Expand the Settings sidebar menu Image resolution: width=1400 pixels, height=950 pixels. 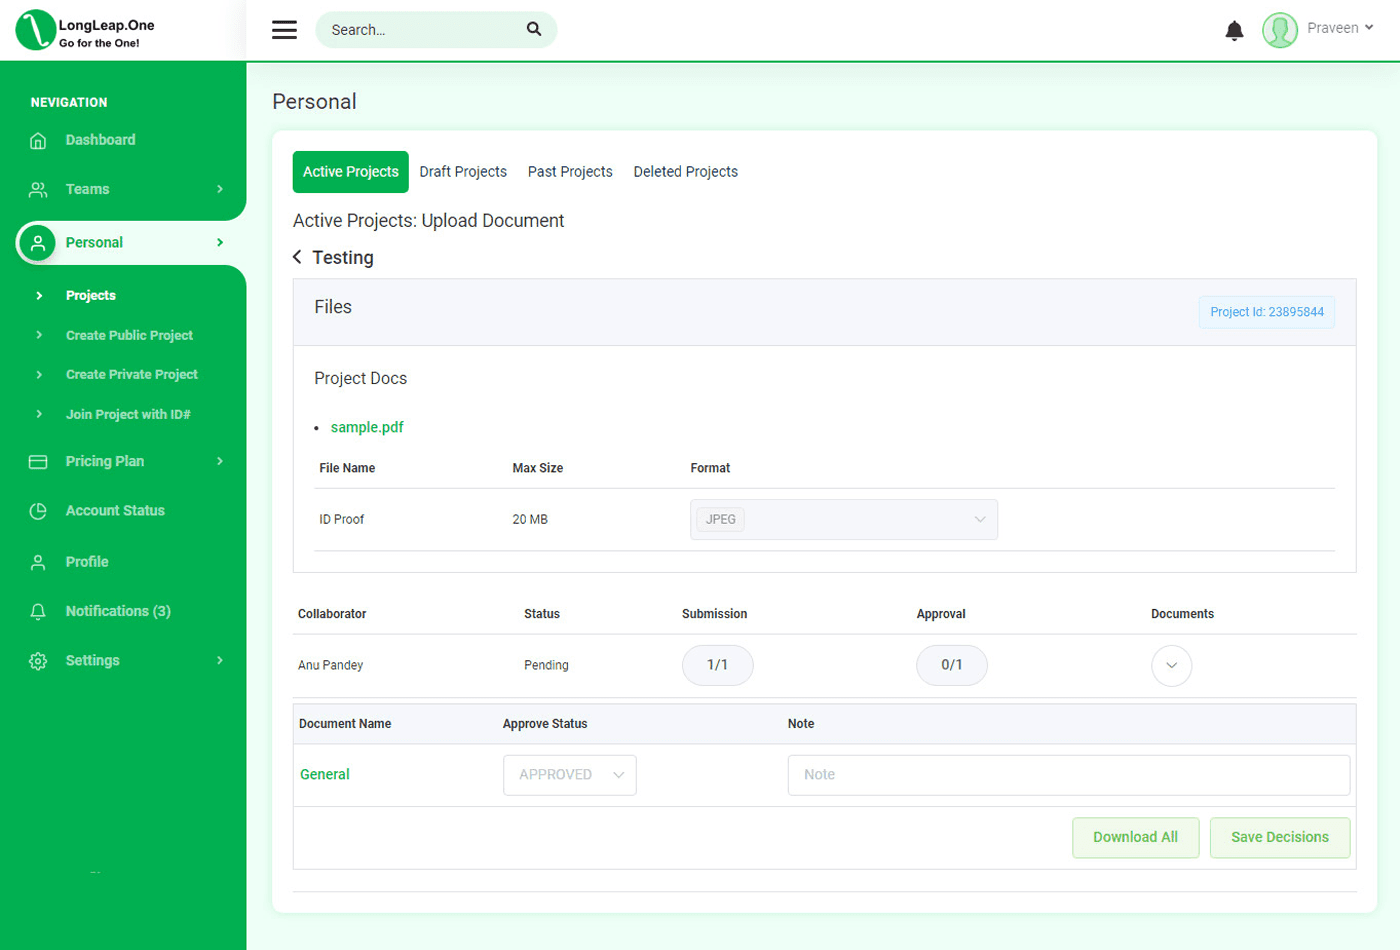(x=123, y=661)
